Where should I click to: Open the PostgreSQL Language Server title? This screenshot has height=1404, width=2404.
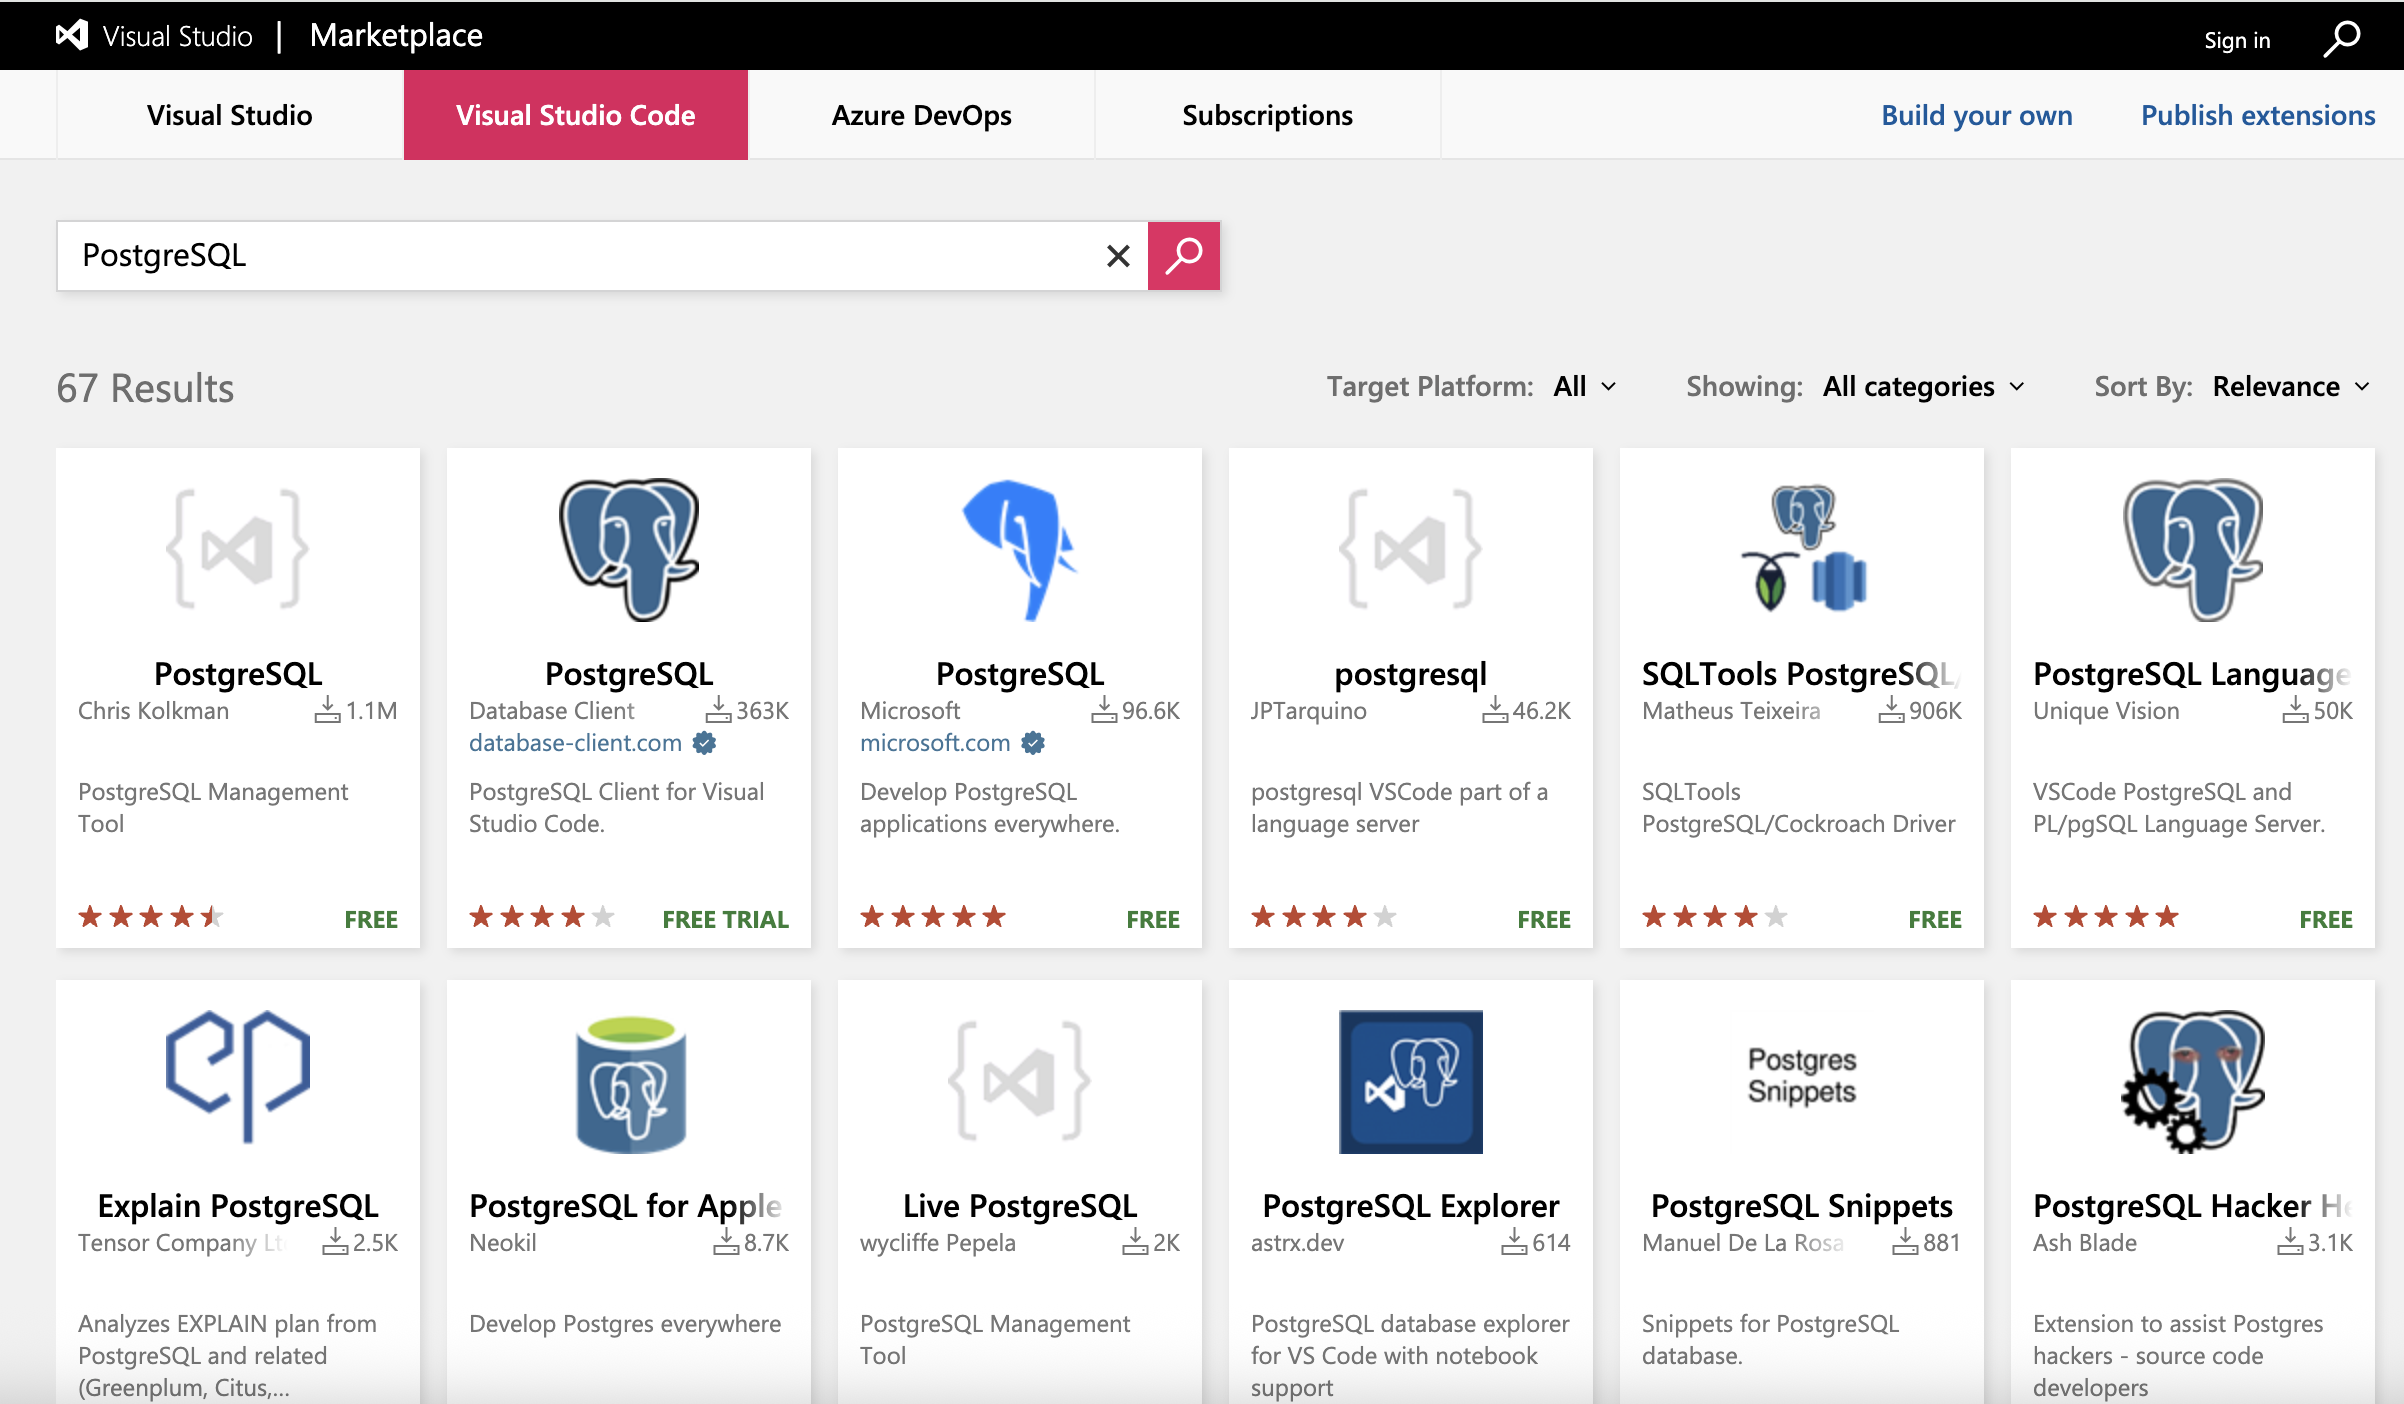click(x=2193, y=674)
